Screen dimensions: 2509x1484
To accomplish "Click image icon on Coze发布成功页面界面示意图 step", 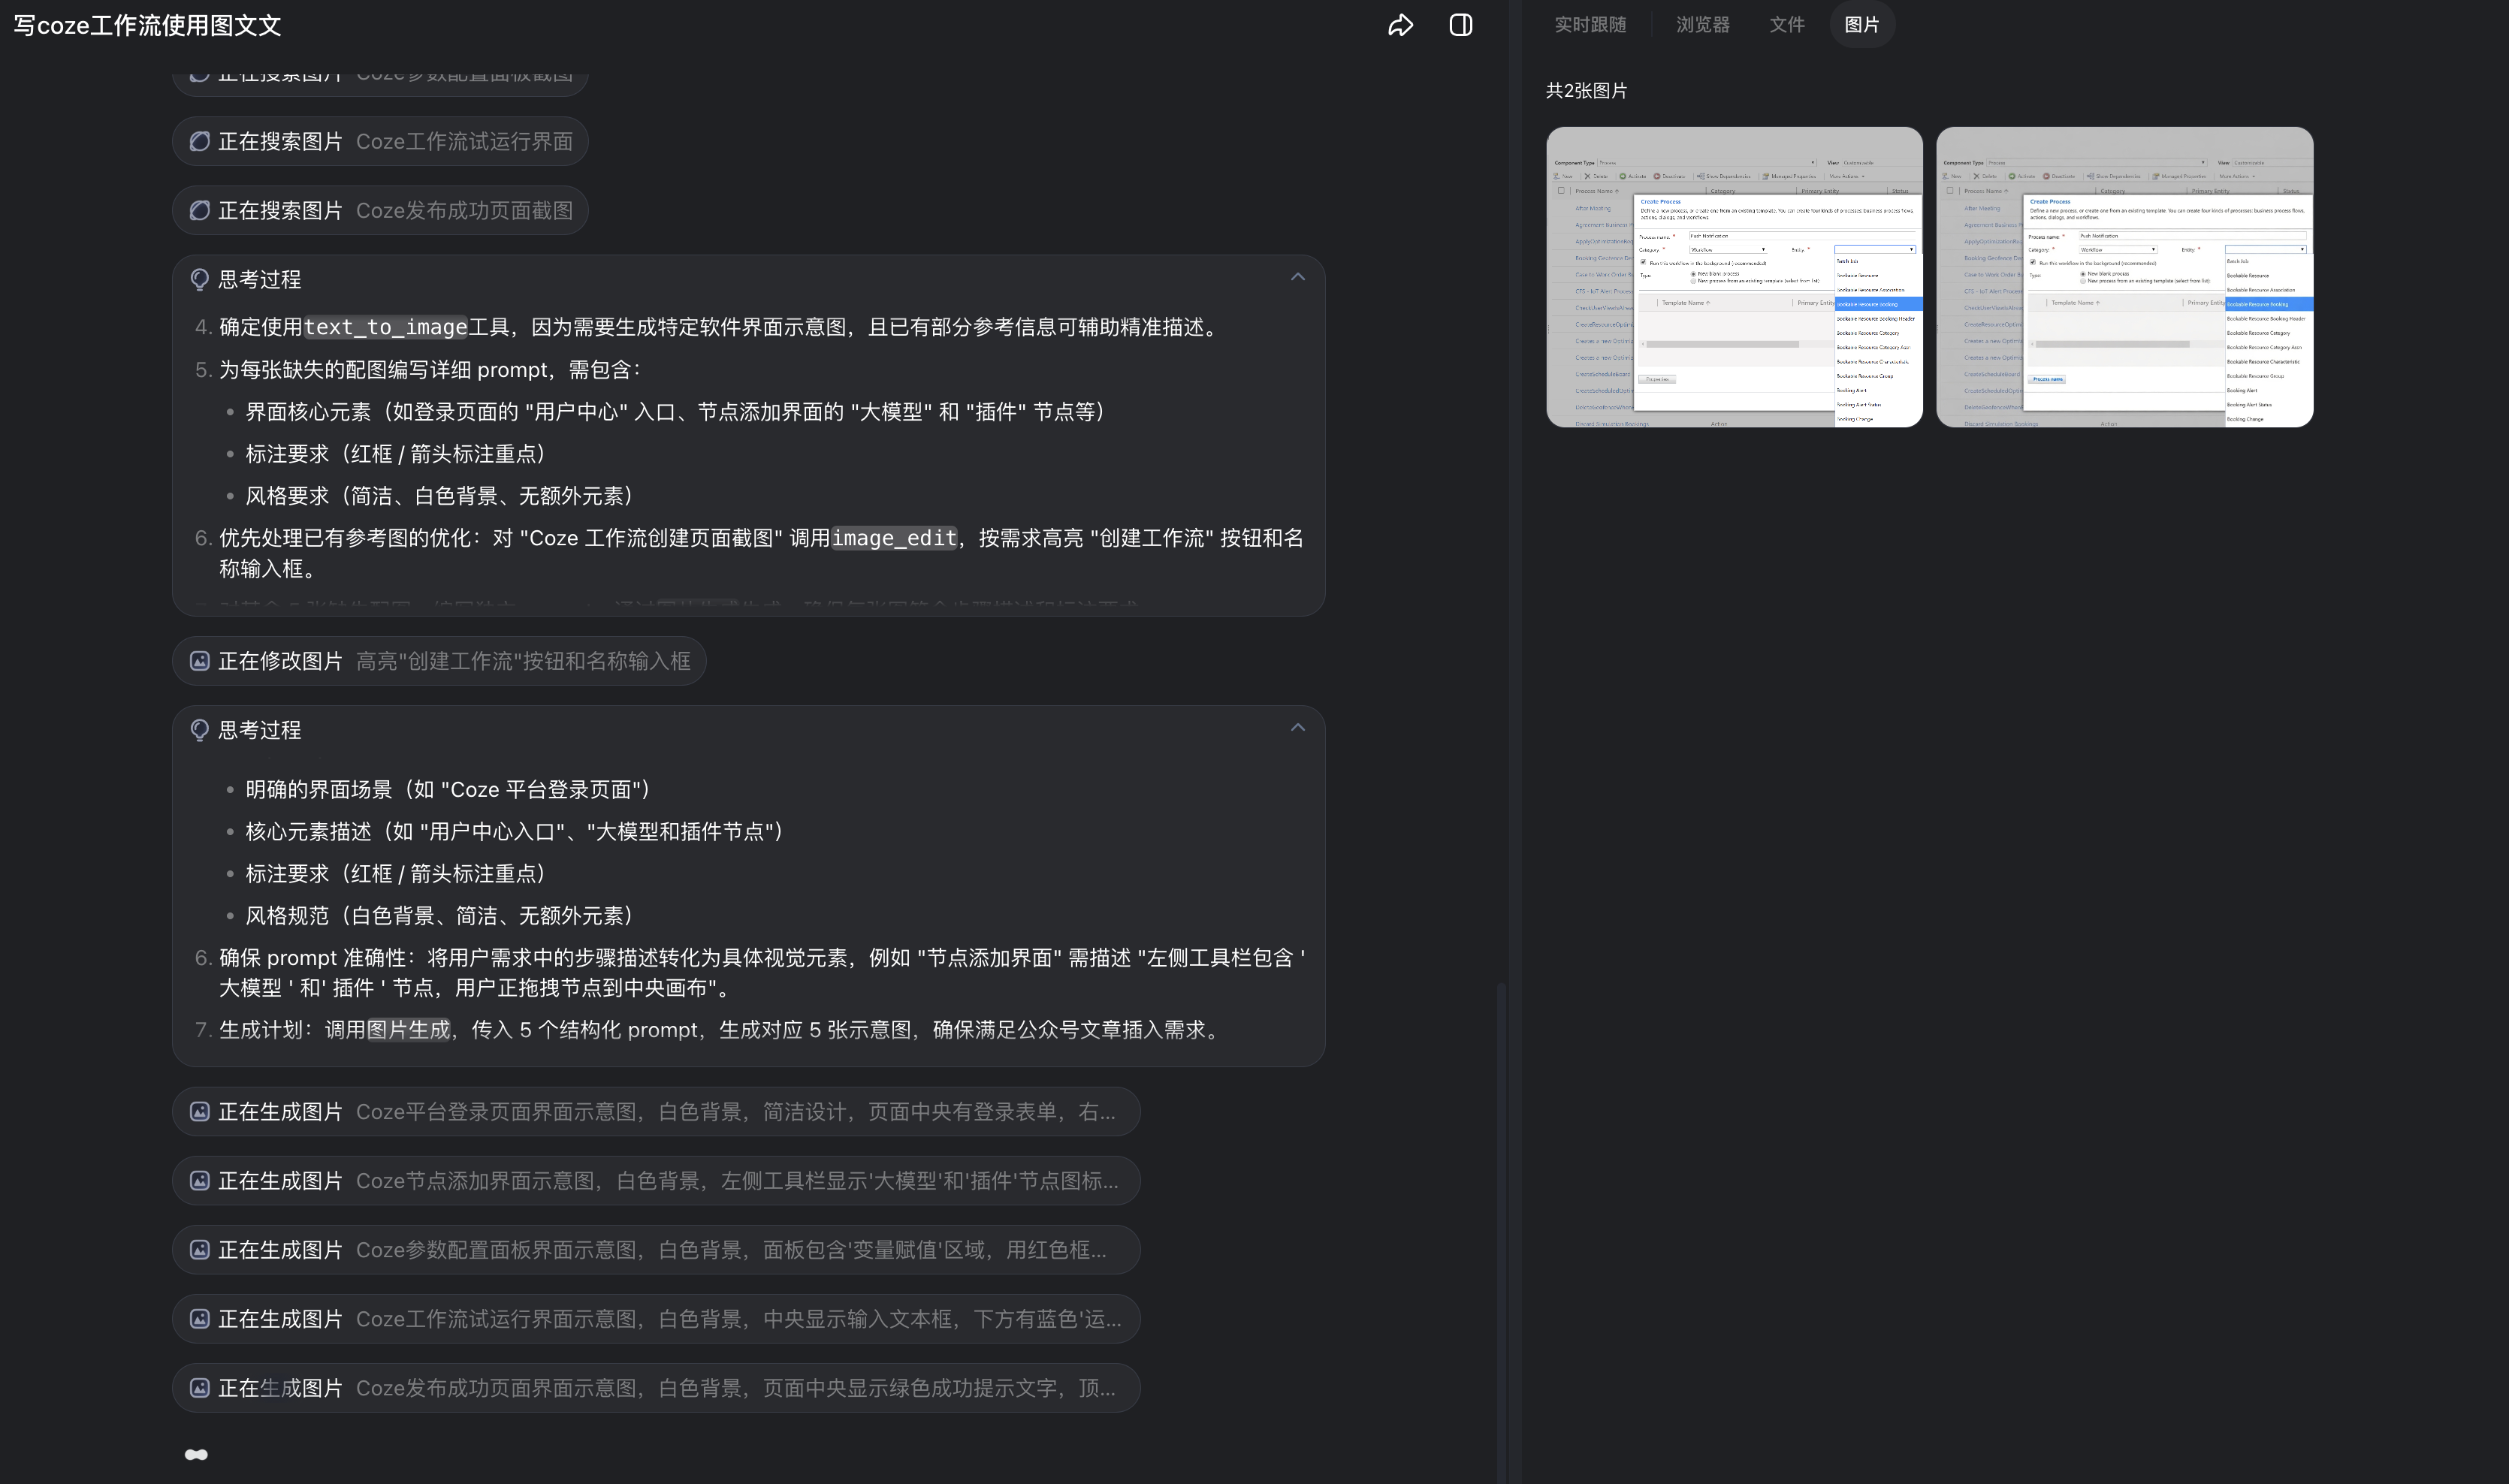I will click(200, 1388).
